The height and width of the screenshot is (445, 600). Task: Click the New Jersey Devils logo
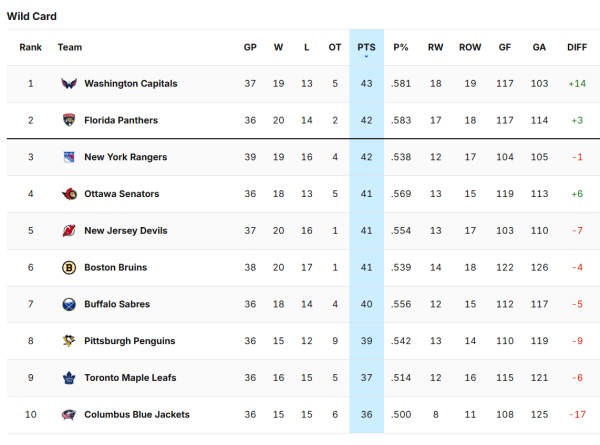click(x=69, y=231)
